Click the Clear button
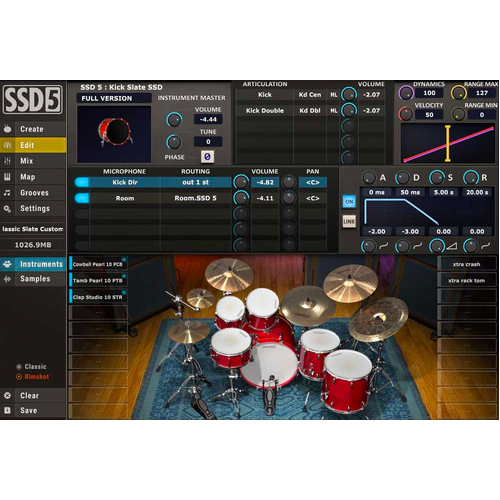Image resolution: width=500 pixels, height=500 pixels. coord(33,396)
